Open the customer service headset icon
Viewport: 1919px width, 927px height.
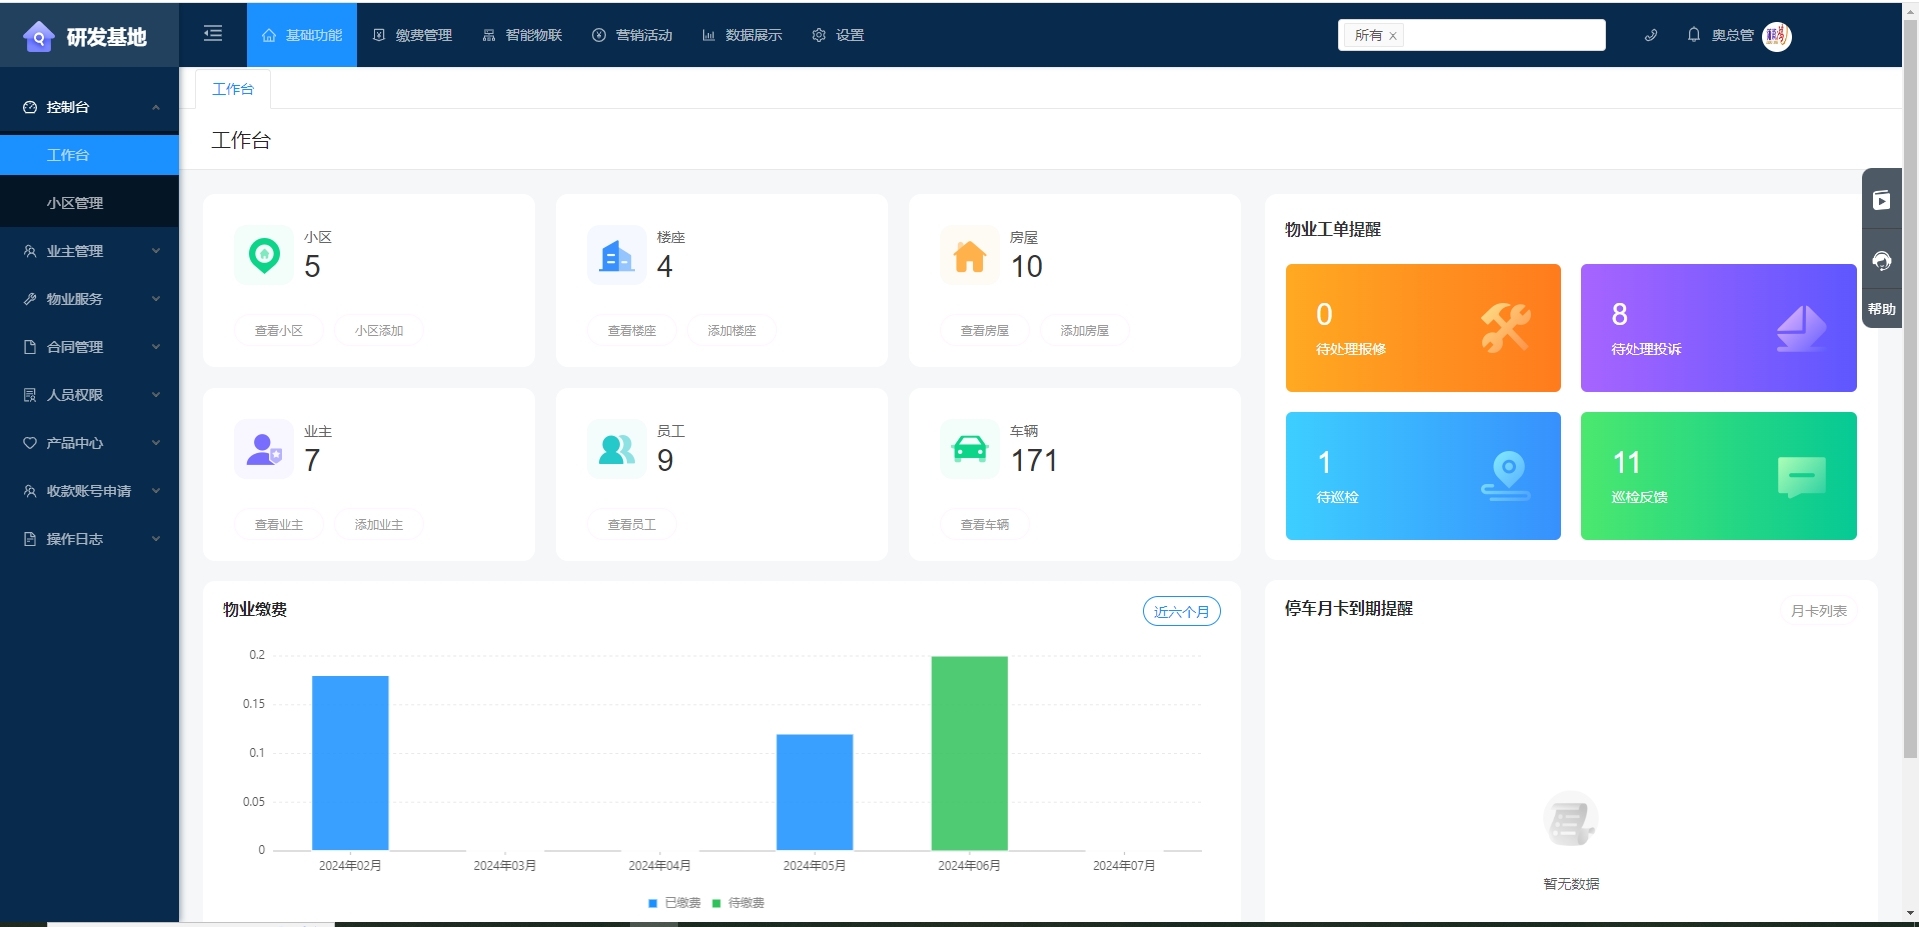[x=1882, y=261]
